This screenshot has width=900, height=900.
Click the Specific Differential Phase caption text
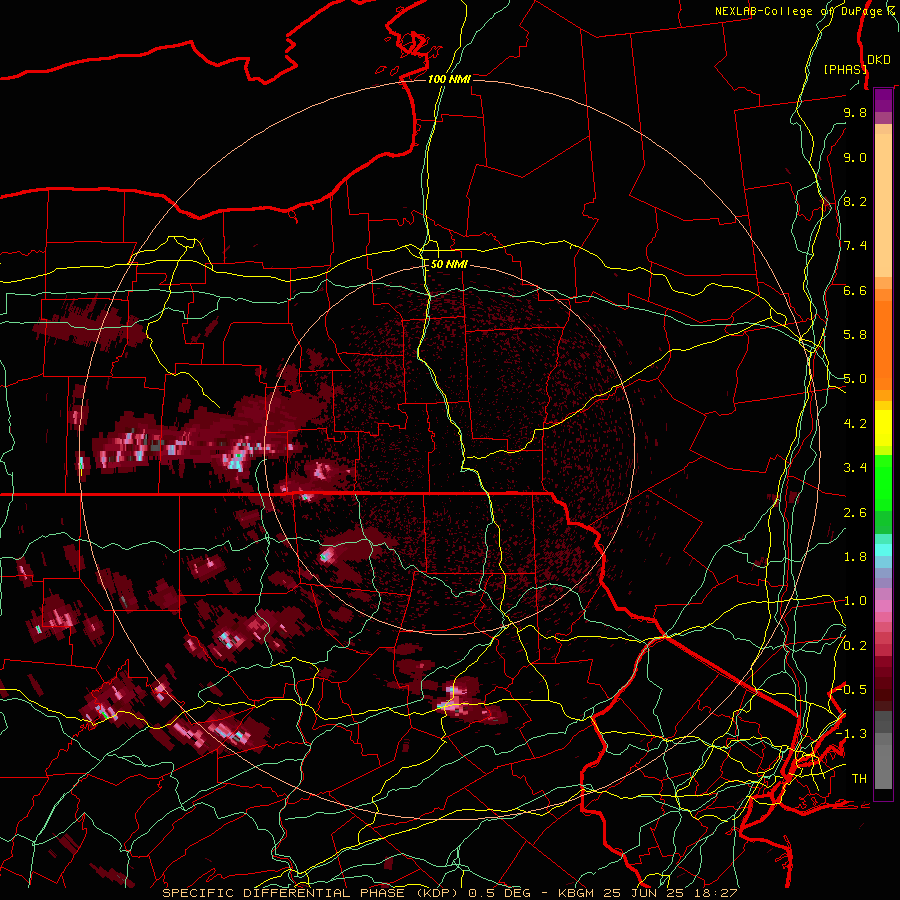click(x=449, y=893)
